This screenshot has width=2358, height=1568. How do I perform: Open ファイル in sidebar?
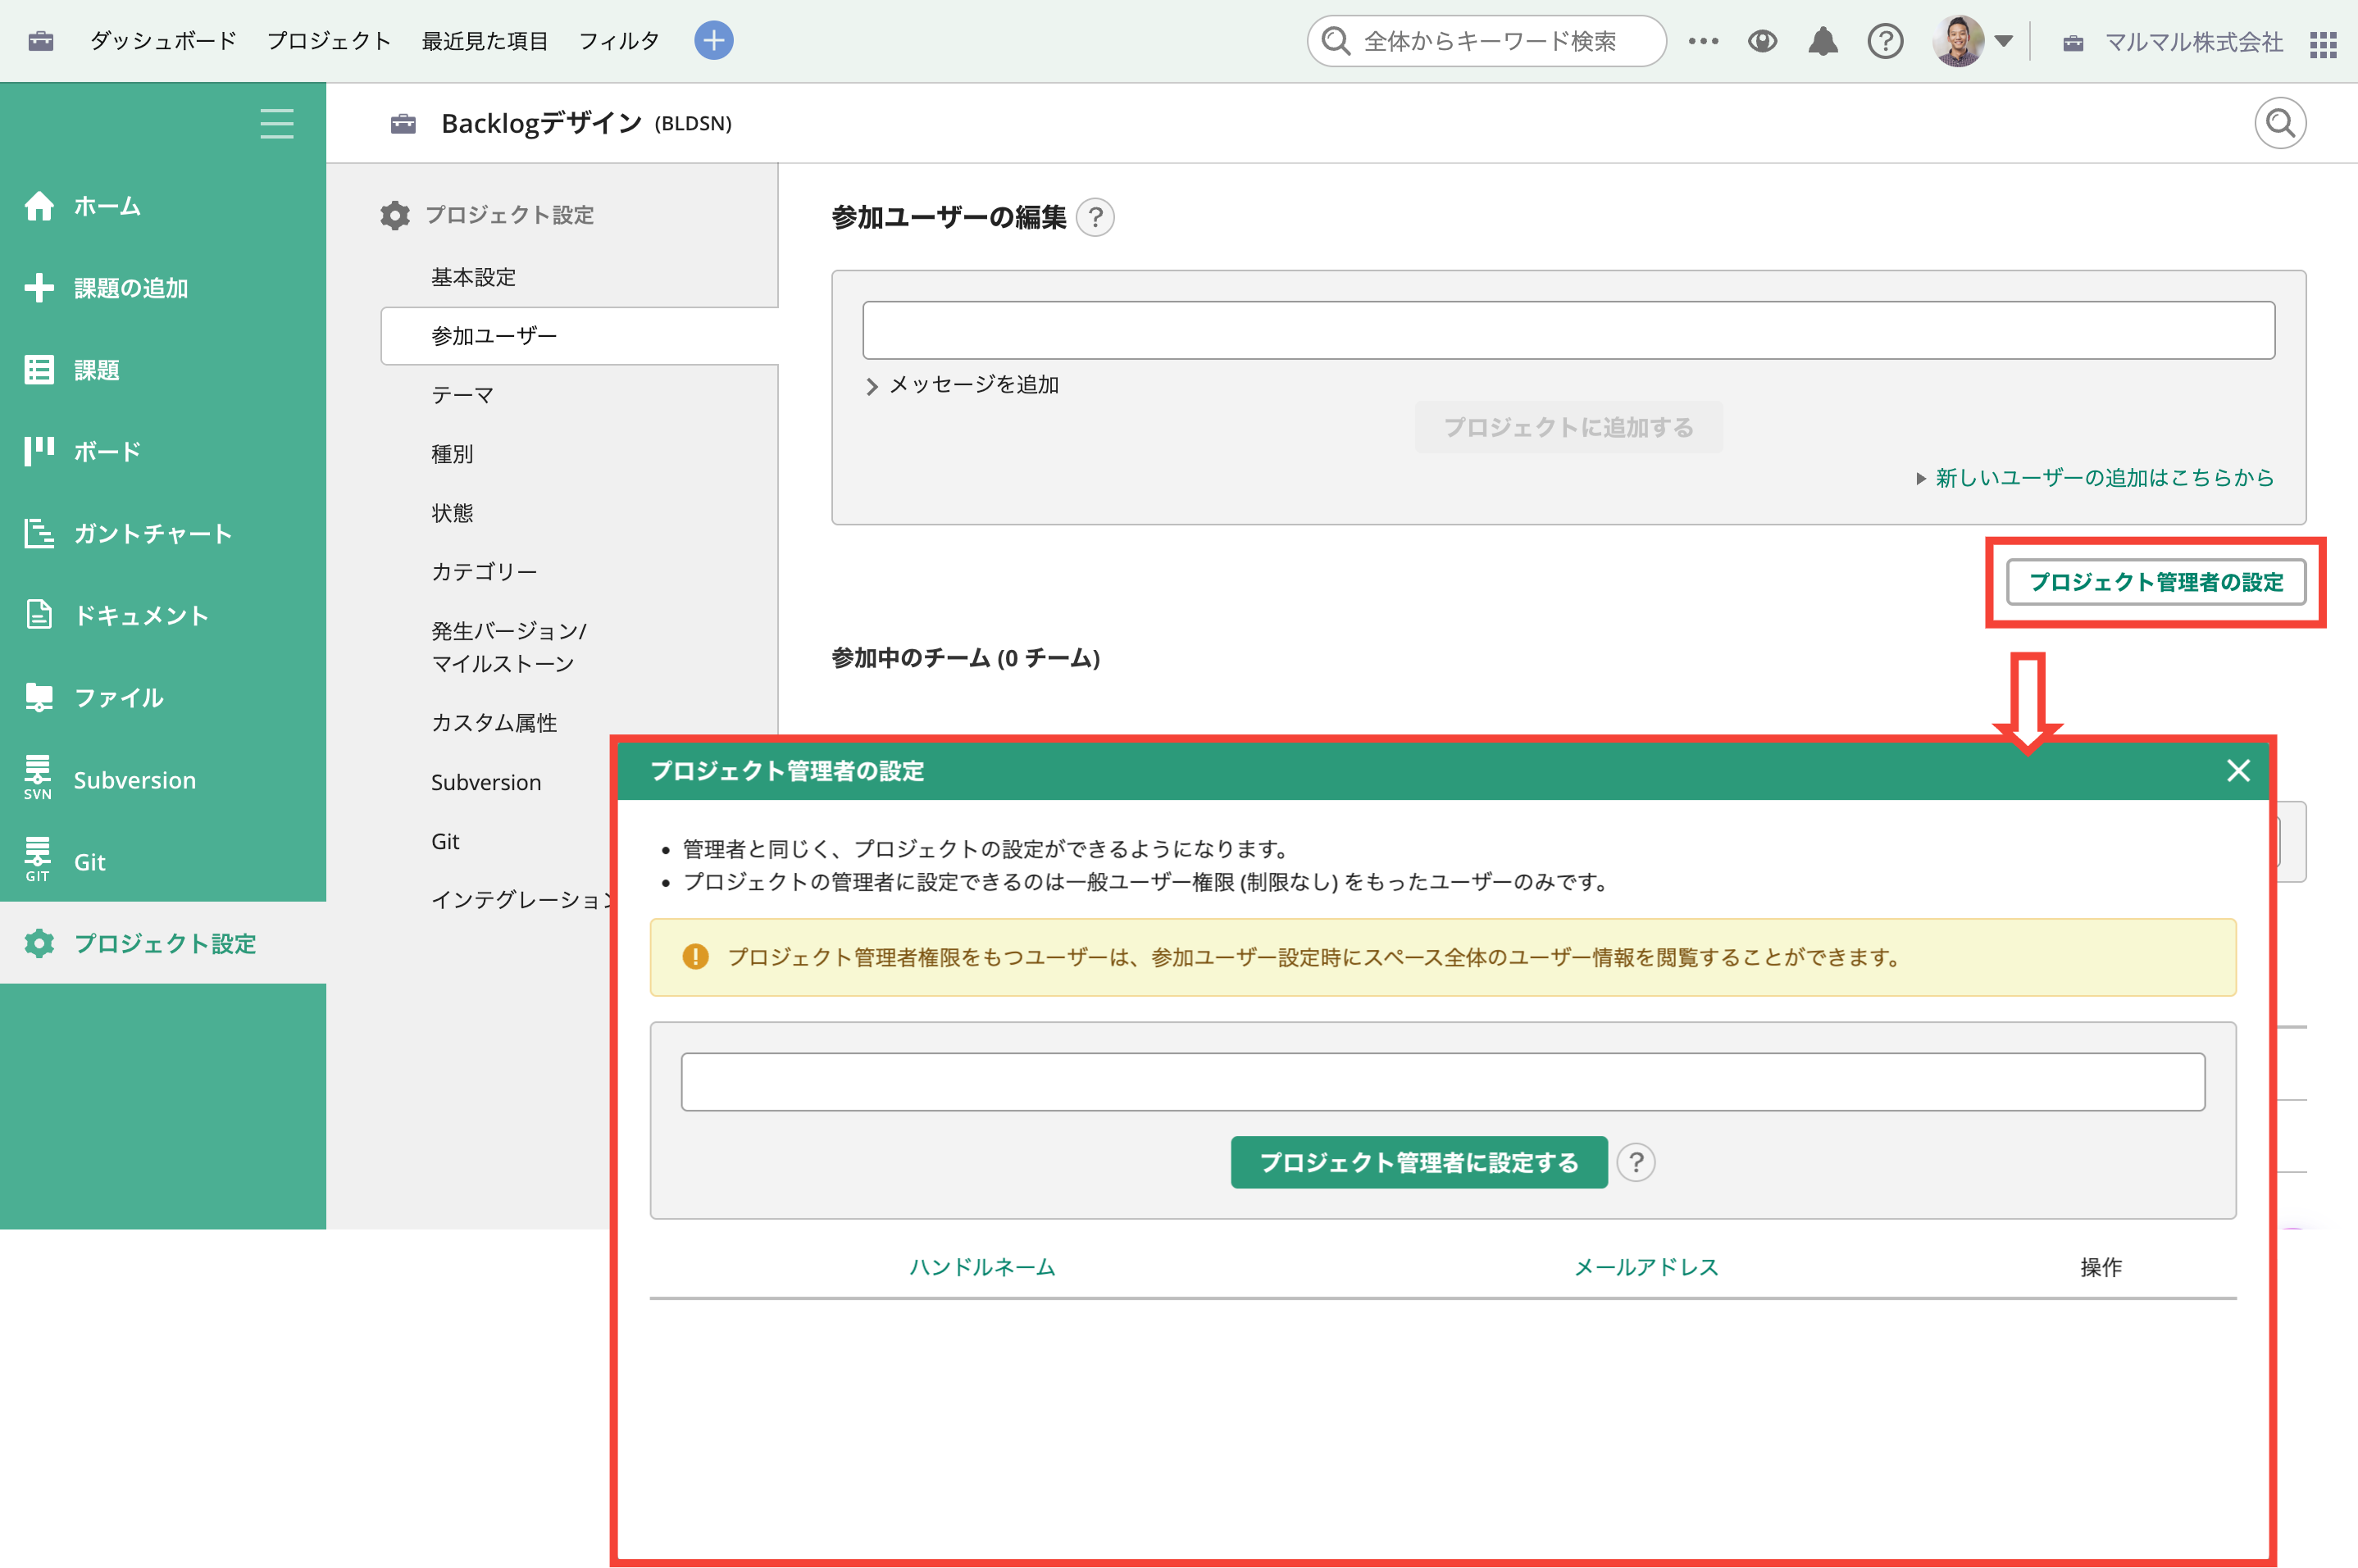coord(163,698)
